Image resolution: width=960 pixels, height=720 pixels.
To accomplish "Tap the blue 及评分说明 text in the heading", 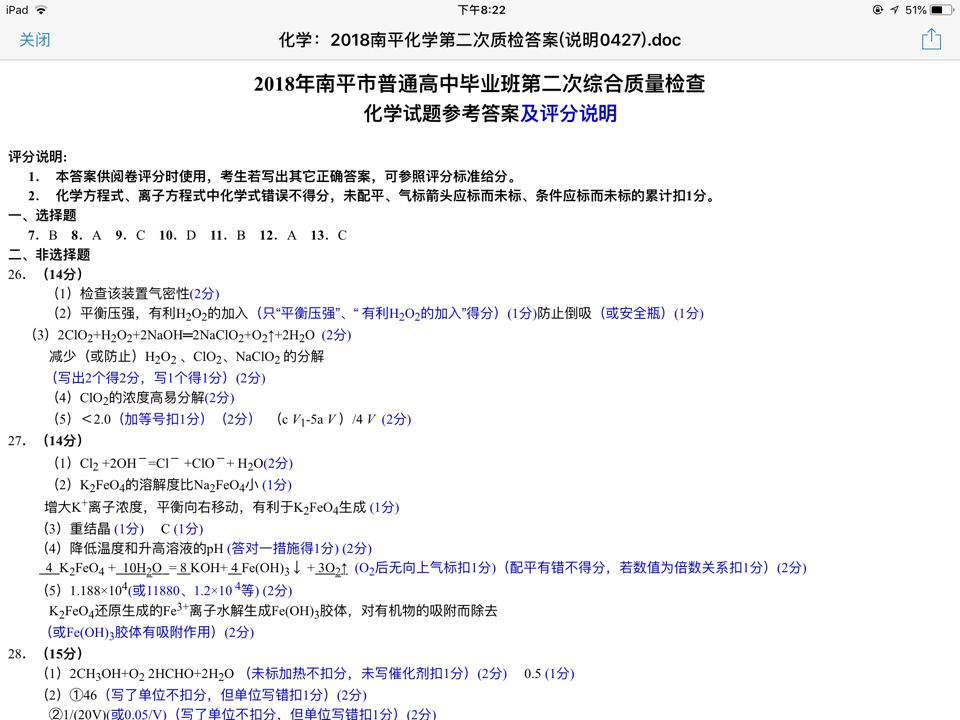I will click(568, 113).
